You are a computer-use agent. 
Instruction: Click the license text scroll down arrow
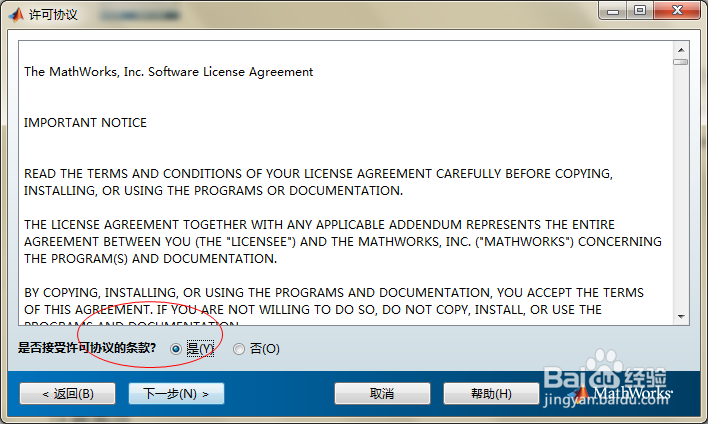click(681, 317)
